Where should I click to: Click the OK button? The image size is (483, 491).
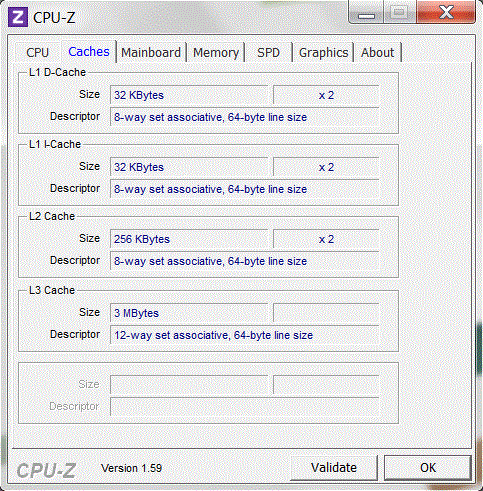click(x=428, y=468)
